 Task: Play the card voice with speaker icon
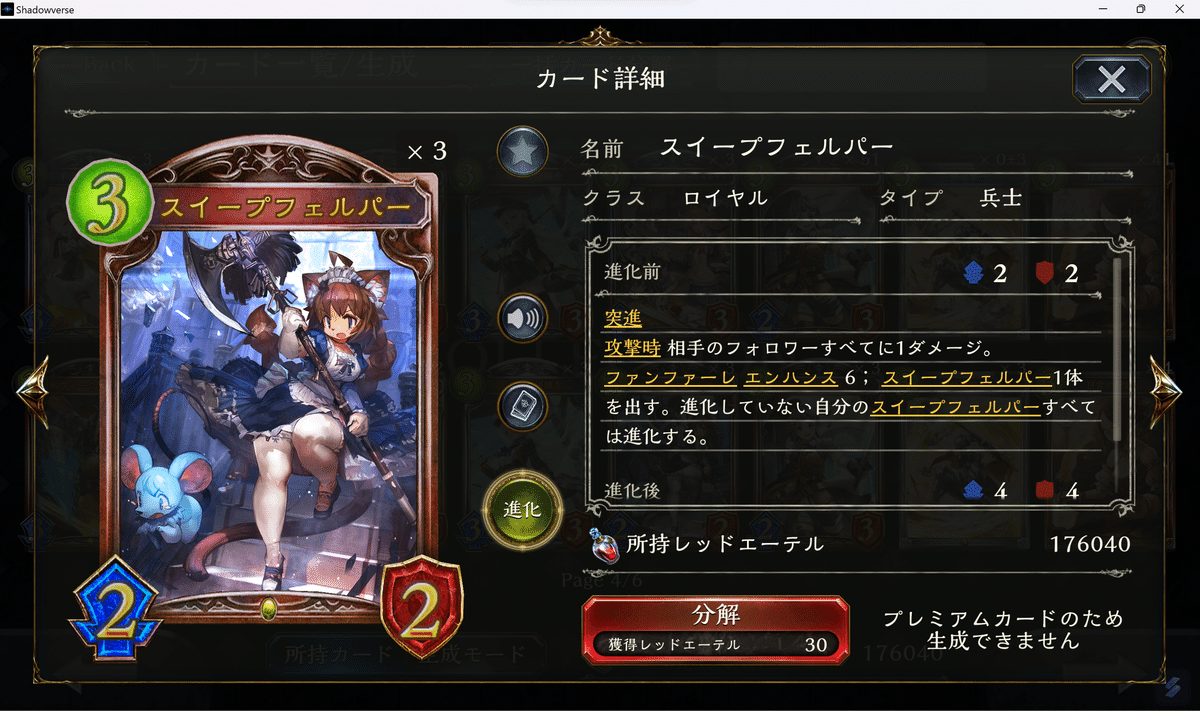pyautogui.click(x=524, y=320)
